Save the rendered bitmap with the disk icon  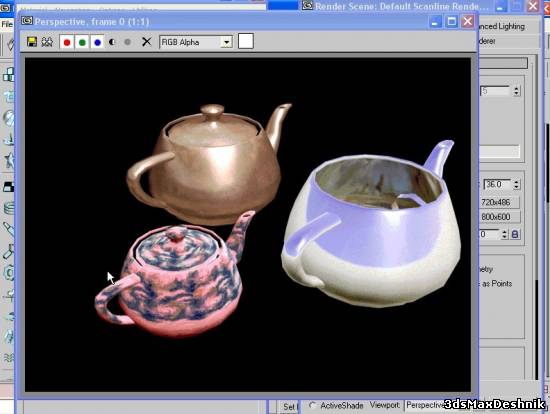coord(32,42)
